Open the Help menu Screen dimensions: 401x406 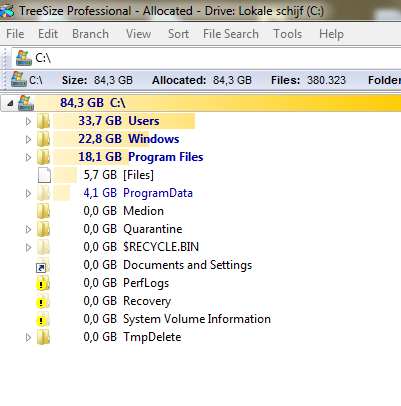coord(331,34)
